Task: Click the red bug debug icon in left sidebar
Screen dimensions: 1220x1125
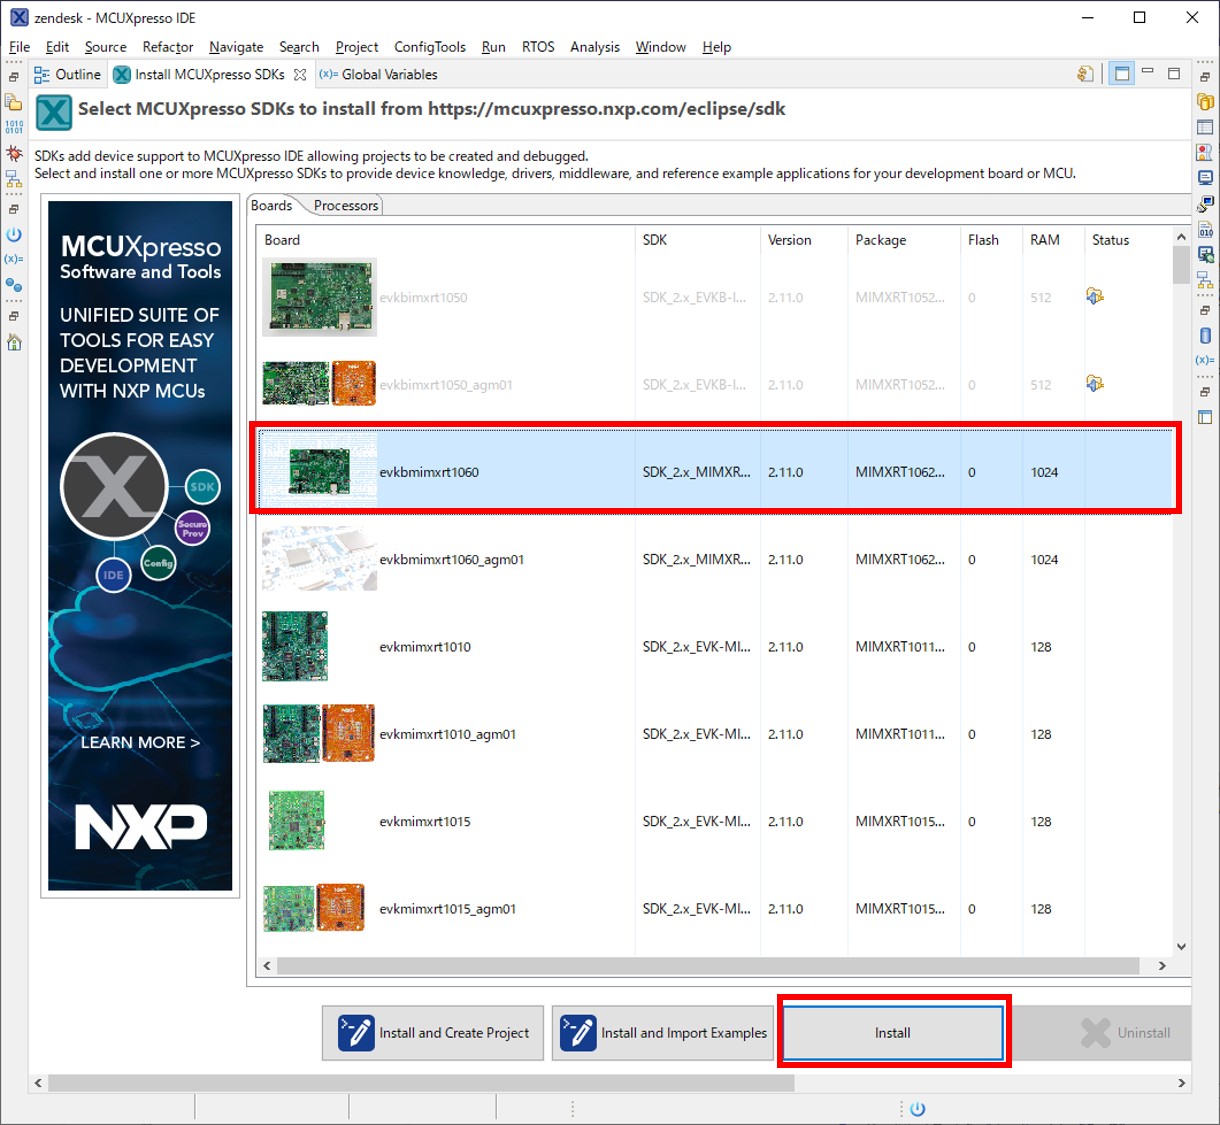Action: [x=14, y=153]
